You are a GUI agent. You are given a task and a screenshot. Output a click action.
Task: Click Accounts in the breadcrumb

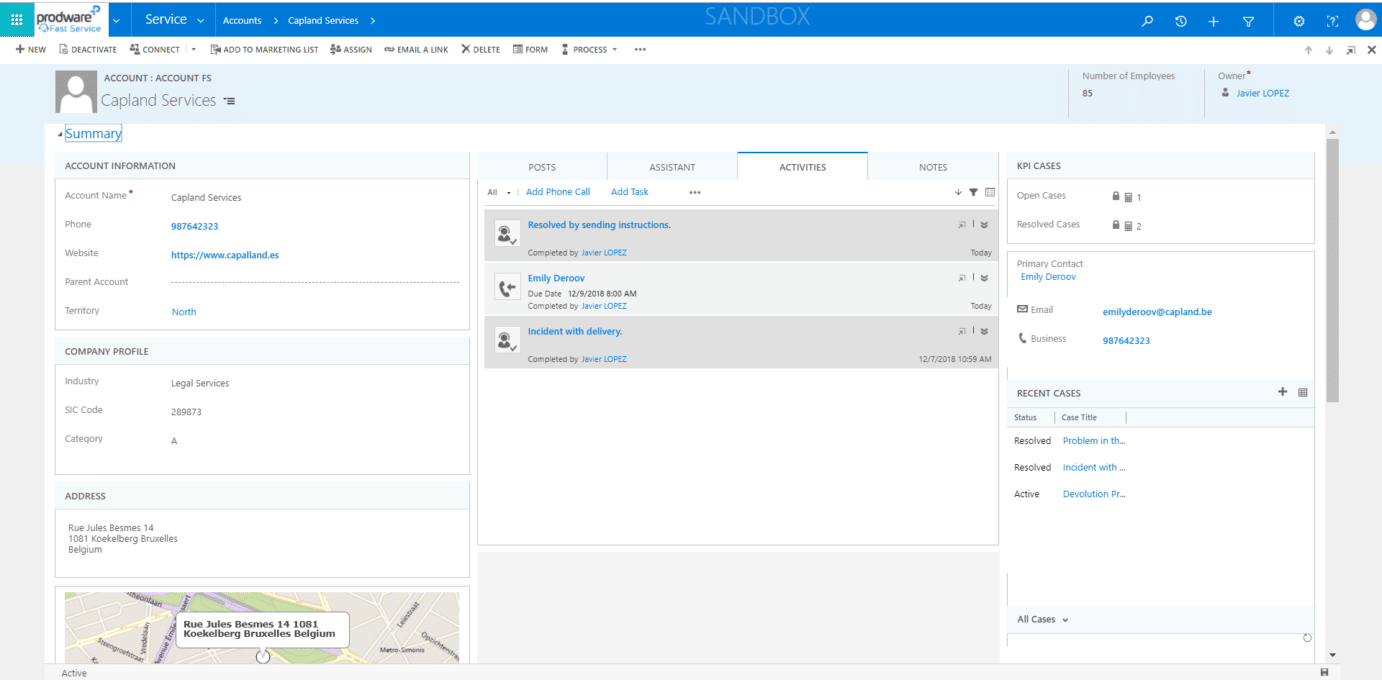(x=242, y=20)
